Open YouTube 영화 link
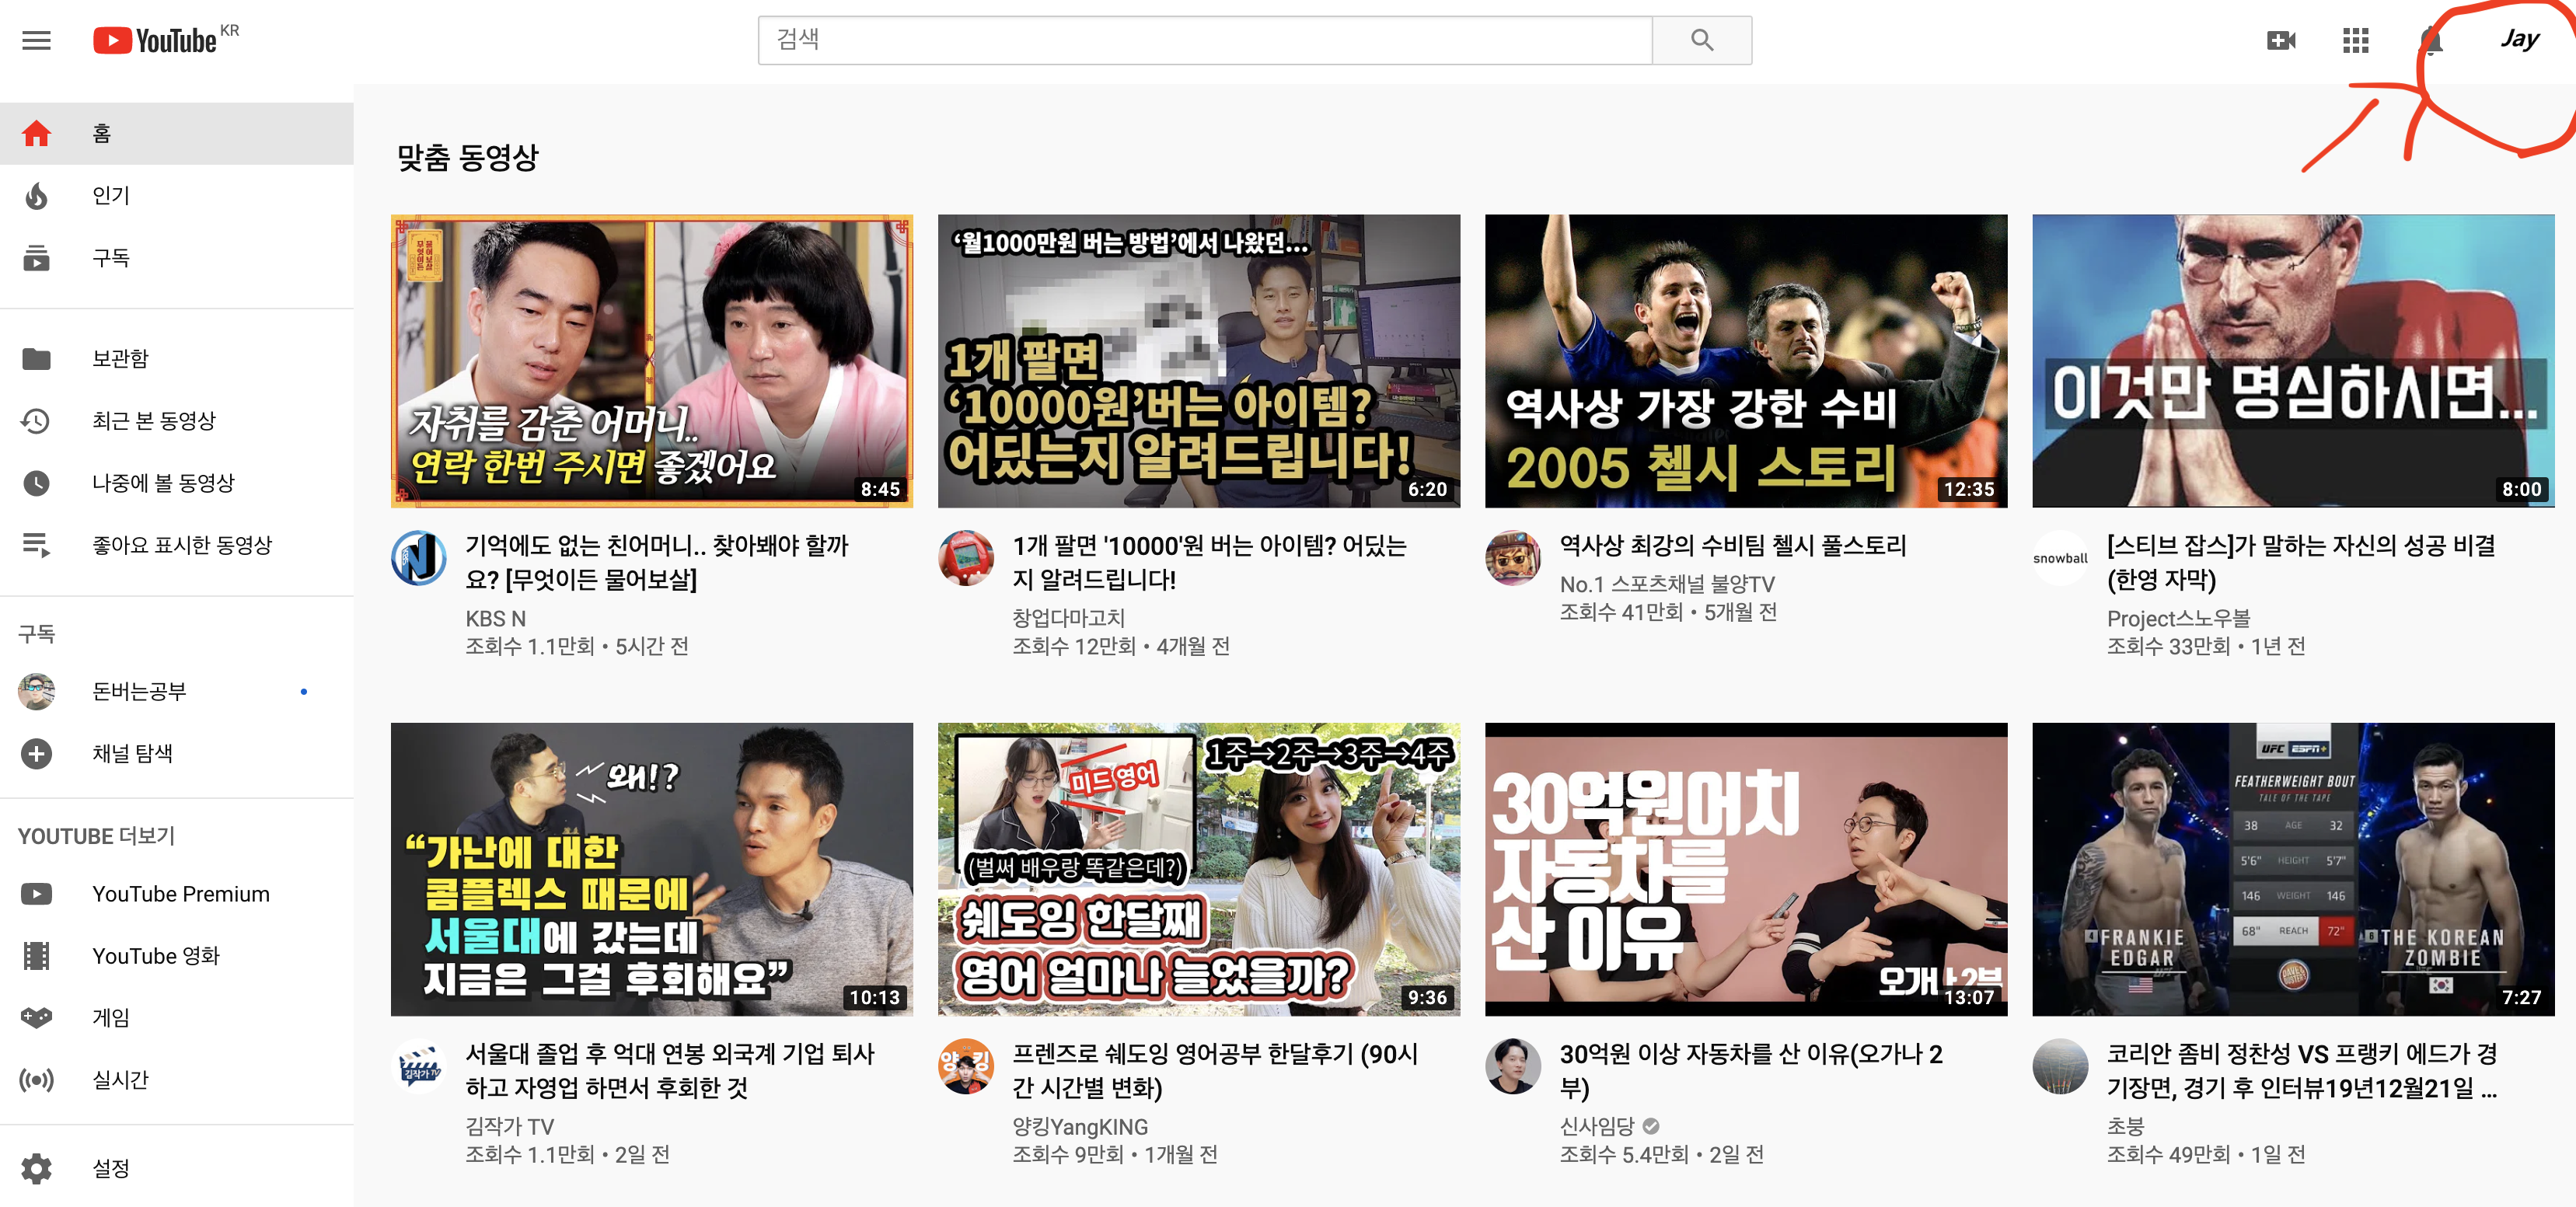This screenshot has height=1207, width=2576. tap(177, 955)
